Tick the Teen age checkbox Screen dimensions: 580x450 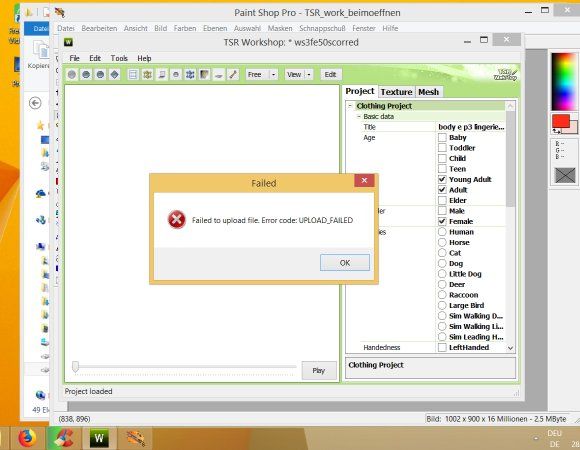tap(442, 169)
